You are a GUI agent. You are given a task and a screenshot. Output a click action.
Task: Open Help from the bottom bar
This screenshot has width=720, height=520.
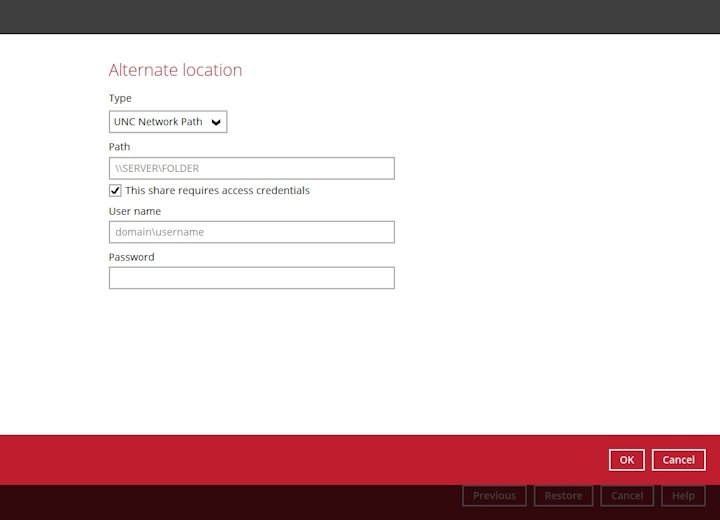(x=683, y=496)
